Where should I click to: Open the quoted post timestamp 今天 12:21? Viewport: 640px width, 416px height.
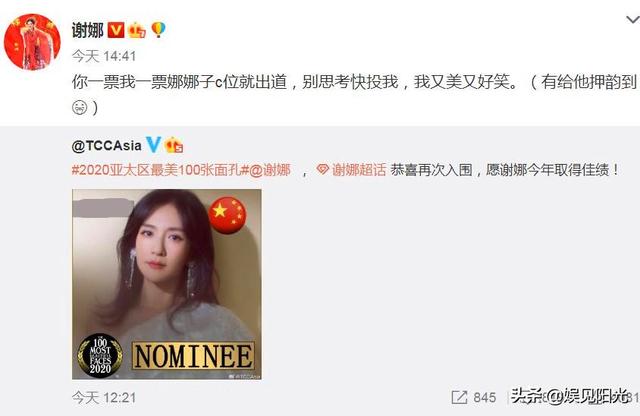click(104, 398)
